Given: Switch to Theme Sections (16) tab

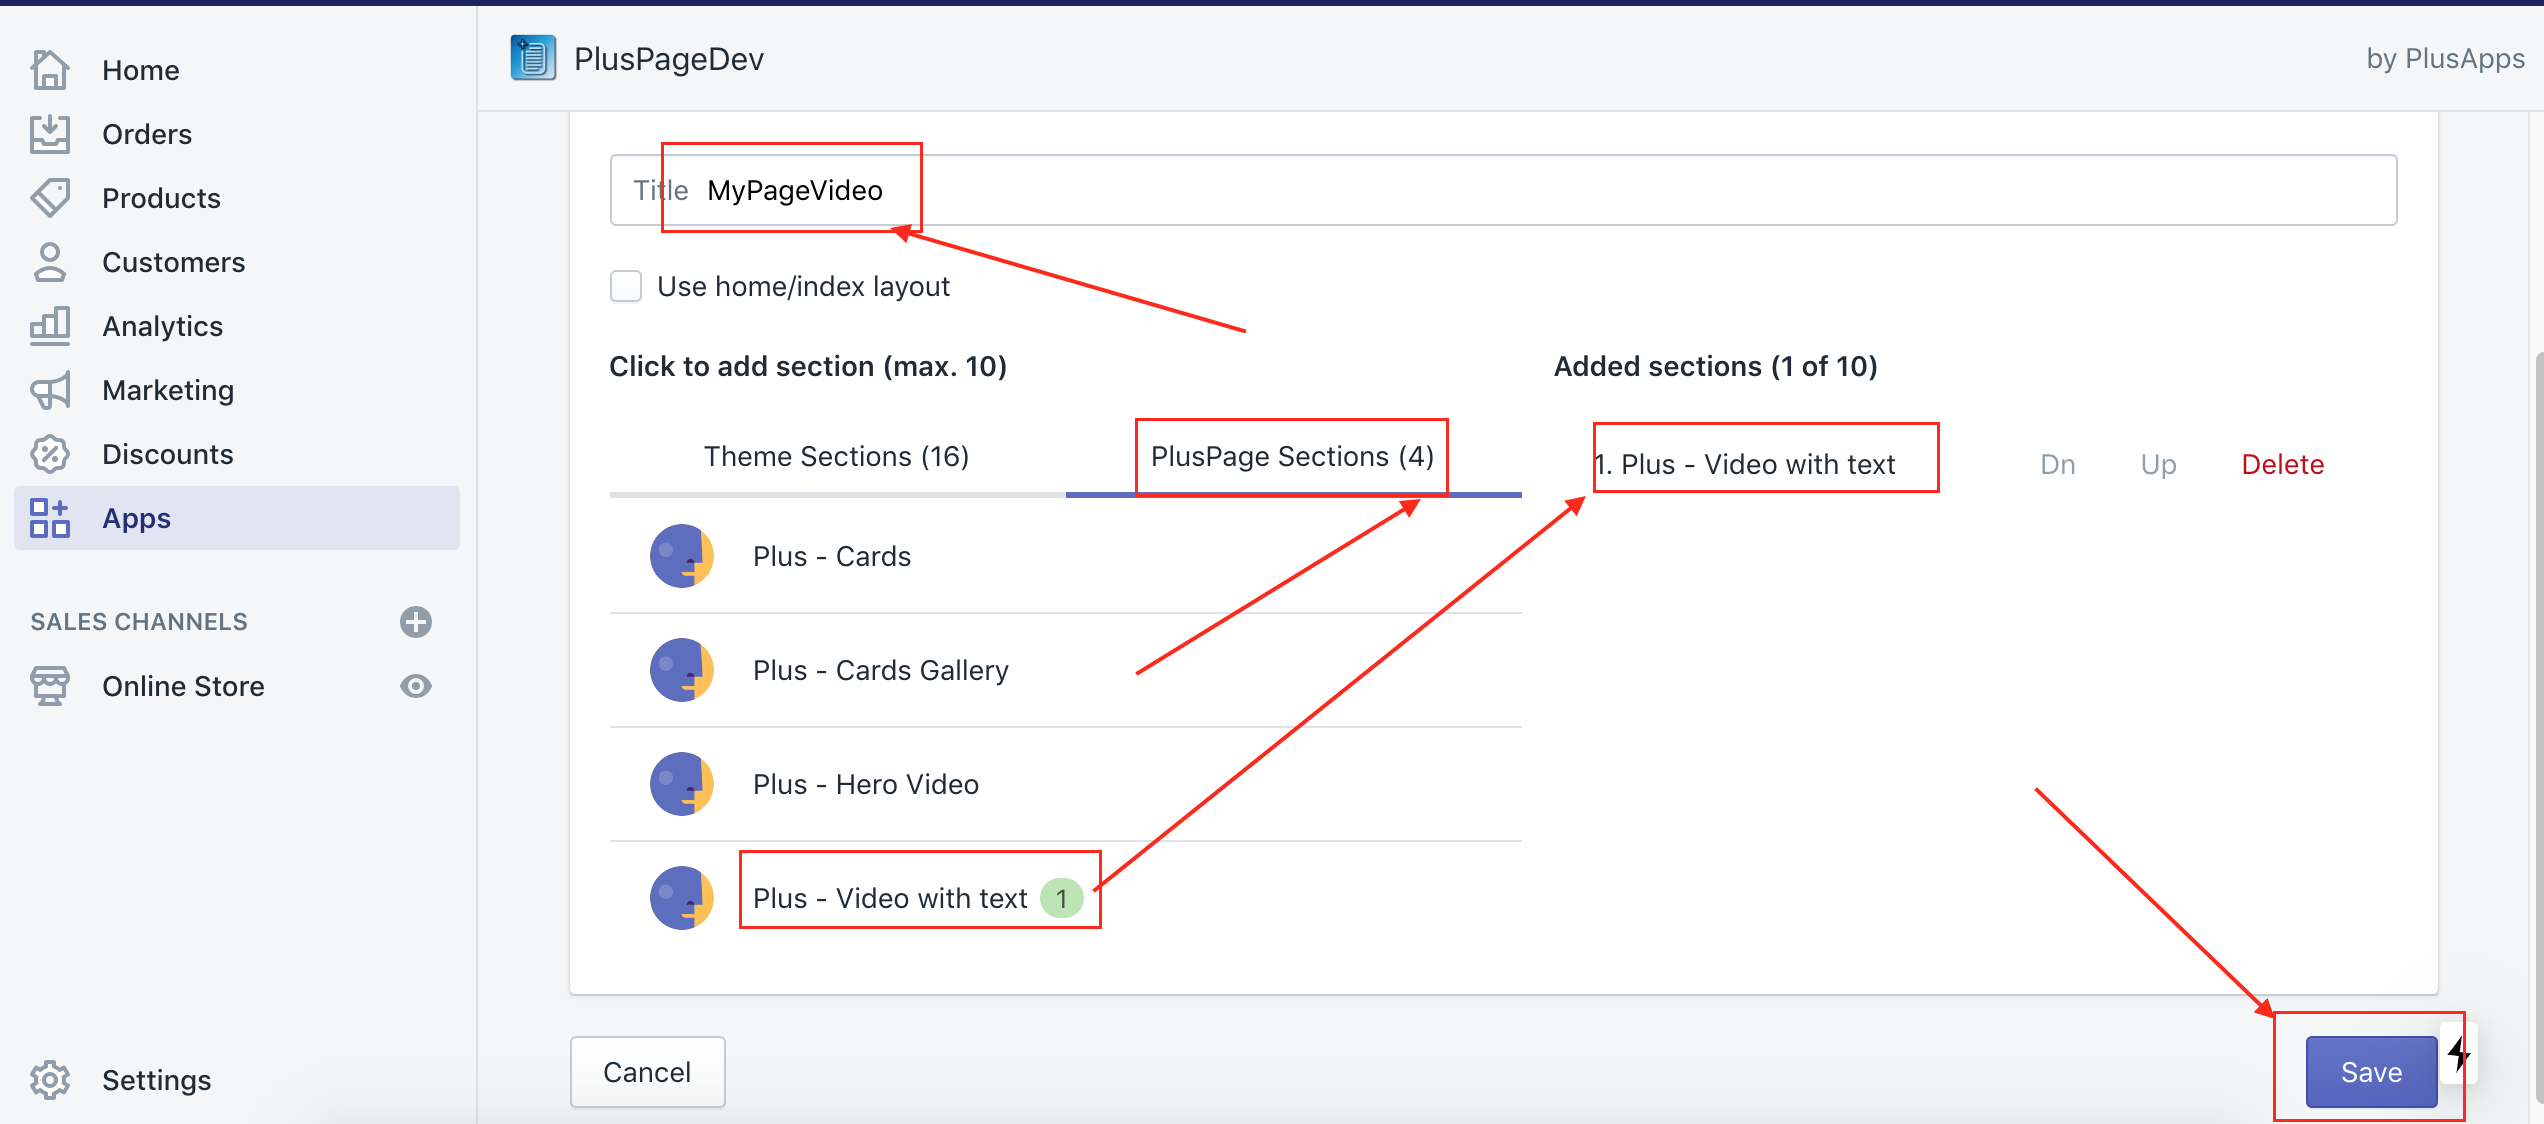Looking at the screenshot, I should [836, 457].
